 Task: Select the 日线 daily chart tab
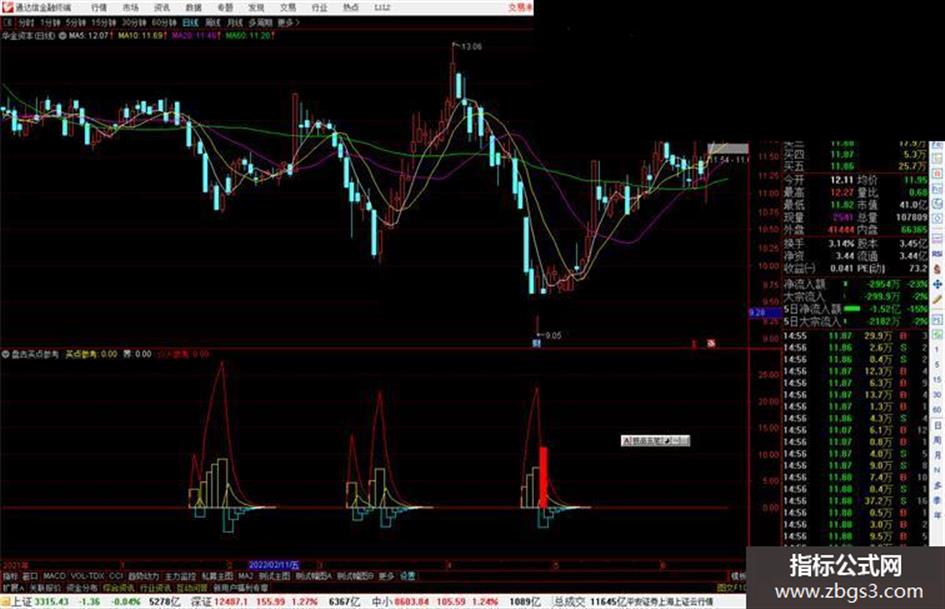tap(190, 22)
